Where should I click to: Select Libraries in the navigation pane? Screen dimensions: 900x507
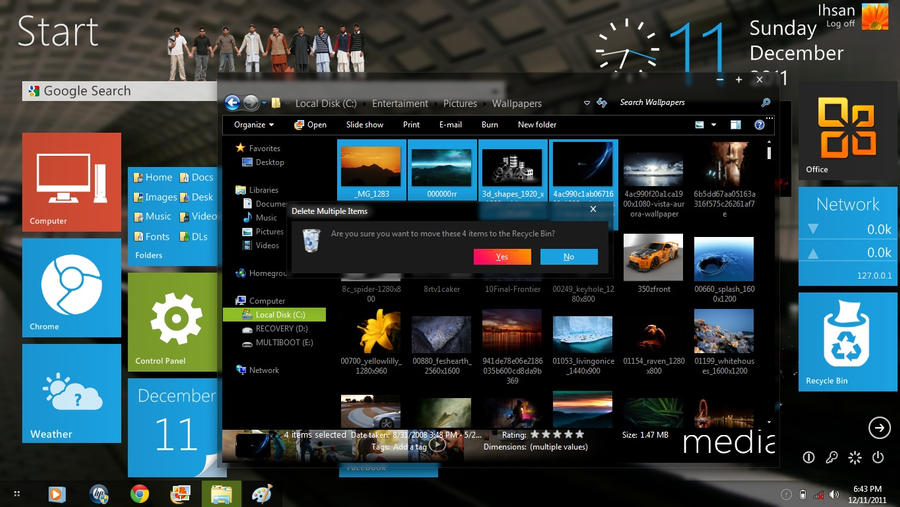click(257, 190)
